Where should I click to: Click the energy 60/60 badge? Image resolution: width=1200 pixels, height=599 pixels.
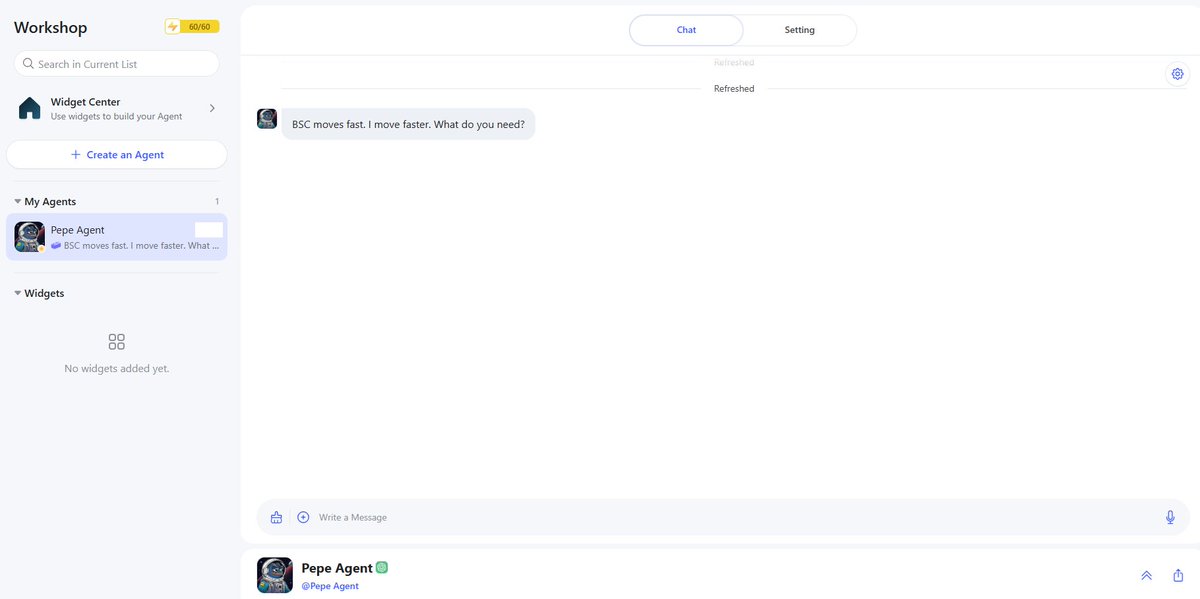coord(192,27)
